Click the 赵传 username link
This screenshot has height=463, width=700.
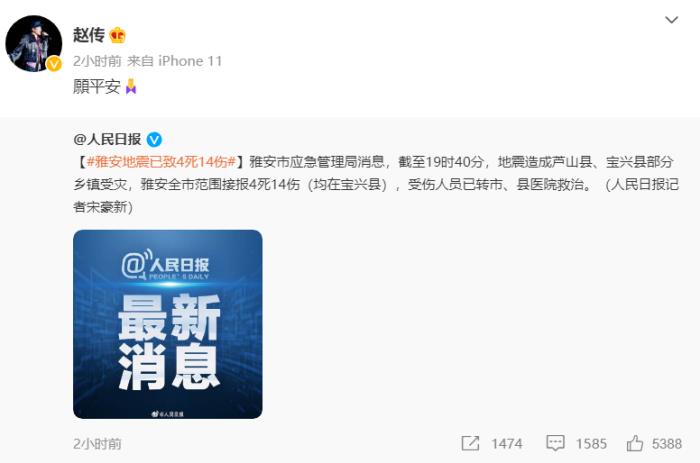pyautogui.click(x=89, y=35)
